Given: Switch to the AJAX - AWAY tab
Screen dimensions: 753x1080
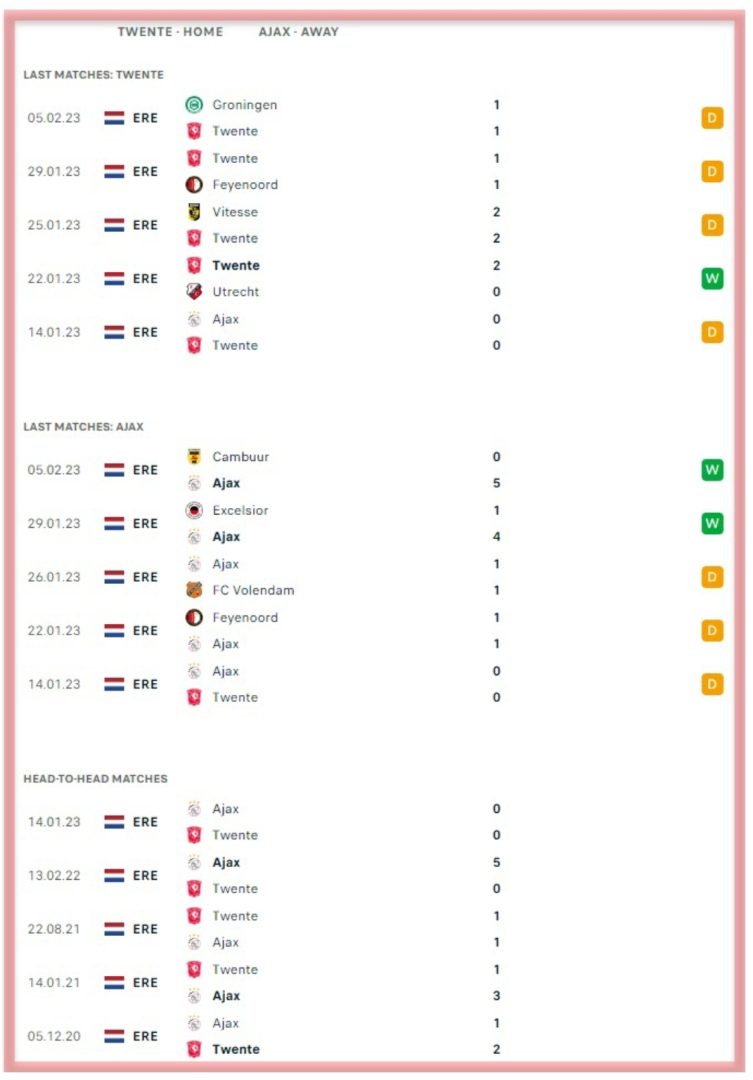Looking at the screenshot, I should click(x=298, y=32).
